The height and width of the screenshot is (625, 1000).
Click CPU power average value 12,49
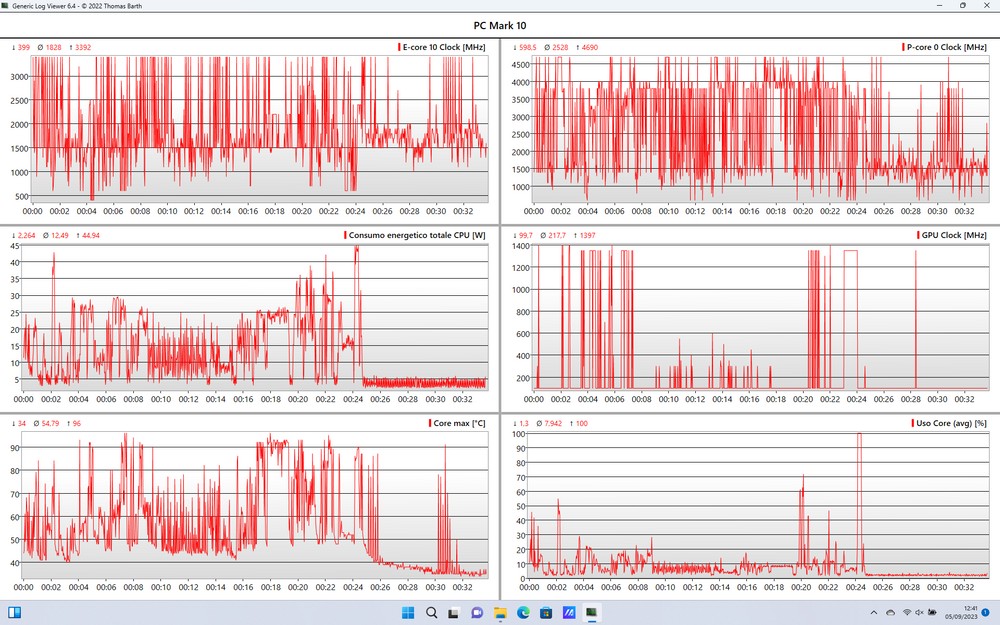pyautogui.click(x=59, y=235)
